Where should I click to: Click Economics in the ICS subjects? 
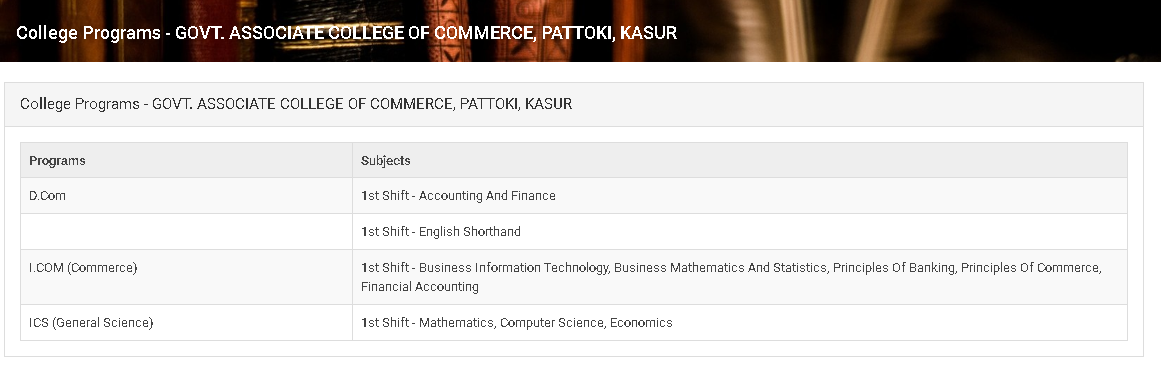point(641,323)
